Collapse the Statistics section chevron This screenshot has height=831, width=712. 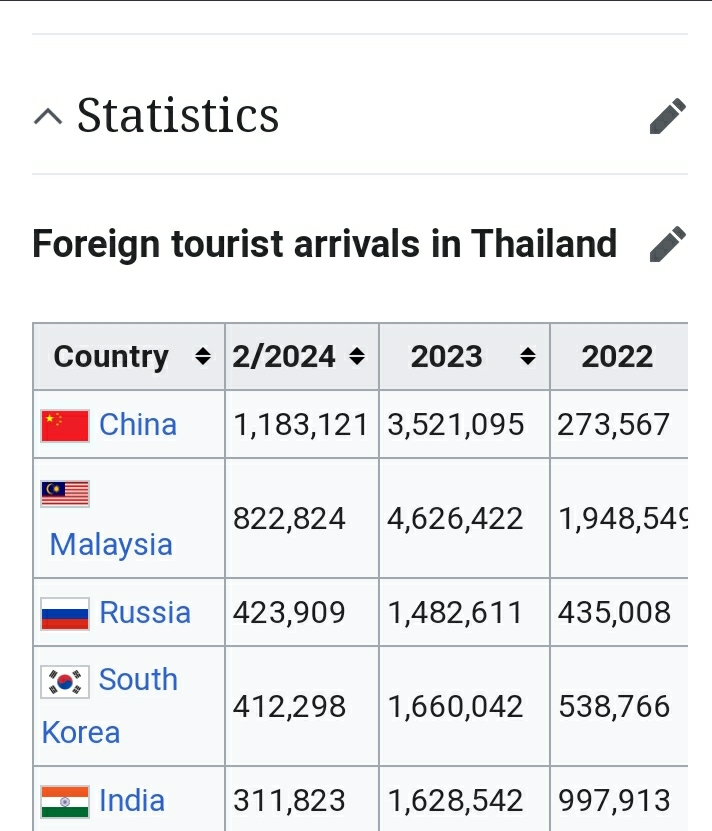coord(47,117)
